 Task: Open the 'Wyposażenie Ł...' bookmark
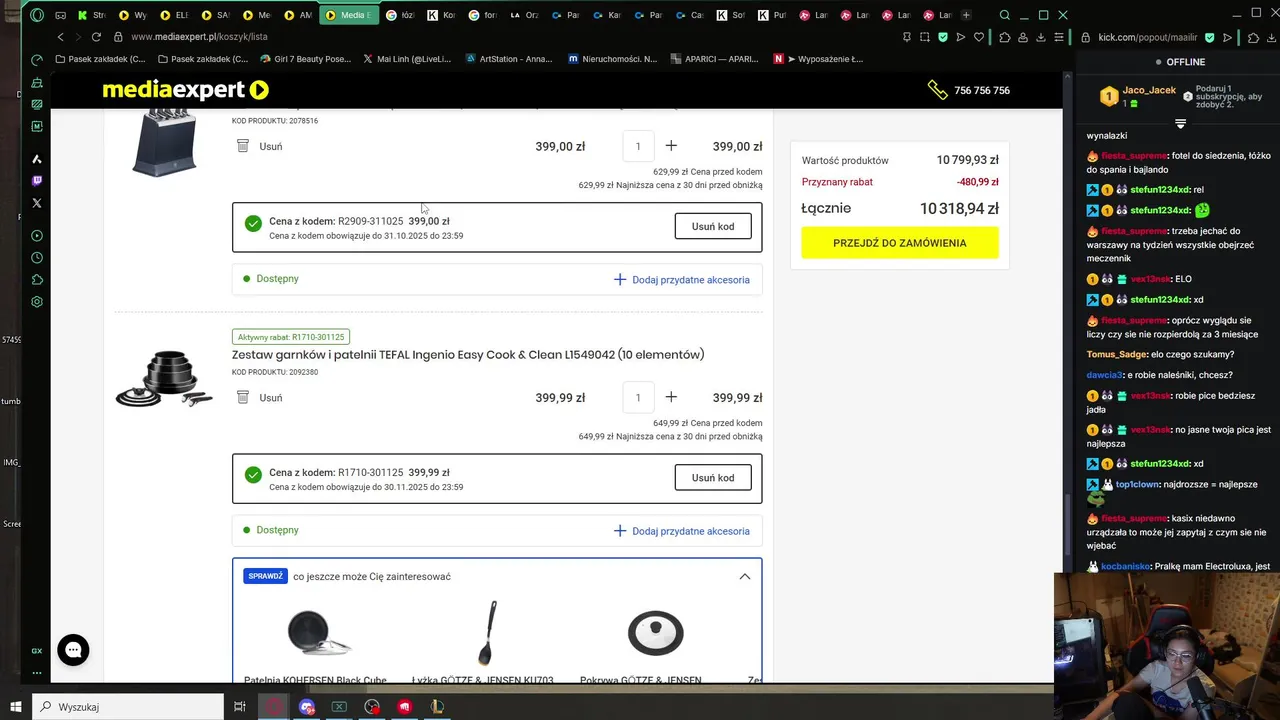[818, 59]
